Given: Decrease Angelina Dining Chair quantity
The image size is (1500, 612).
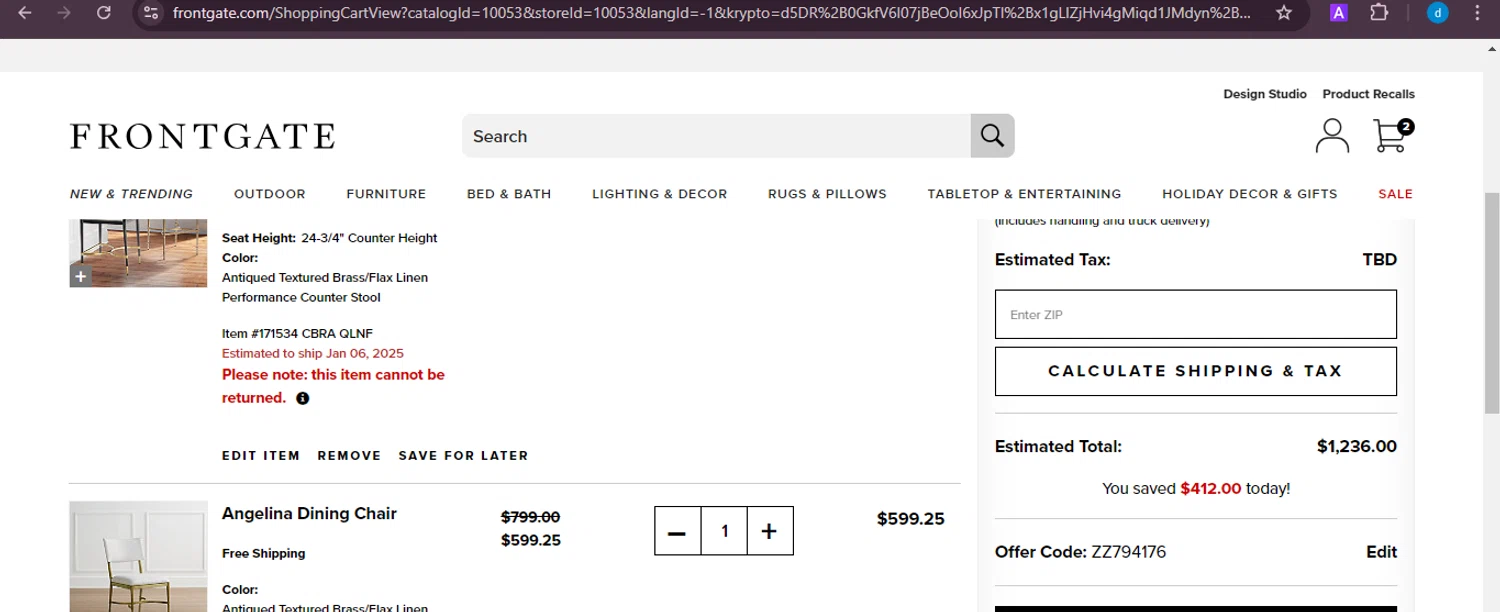Looking at the screenshot, I should [677, 531].
